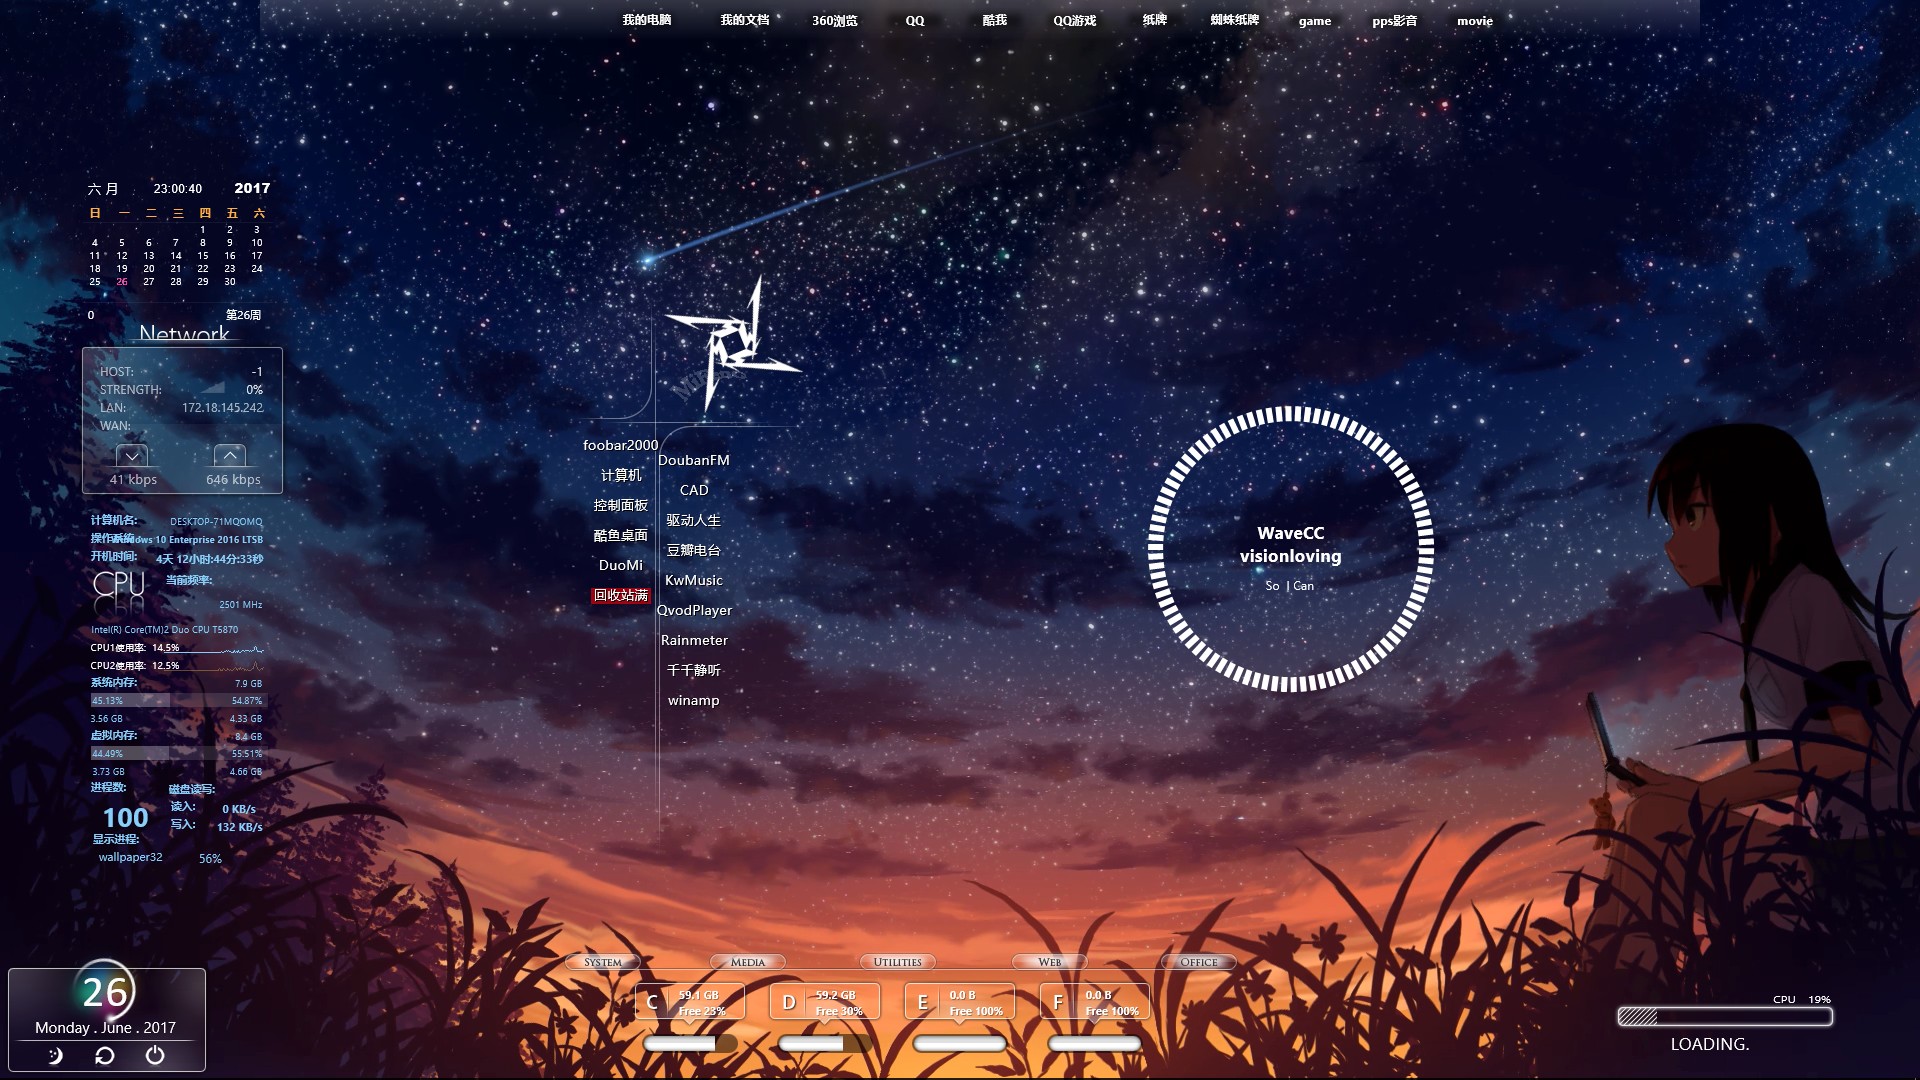
Task: Click the restart circular arrow icon
Action: coord(105,1055)
